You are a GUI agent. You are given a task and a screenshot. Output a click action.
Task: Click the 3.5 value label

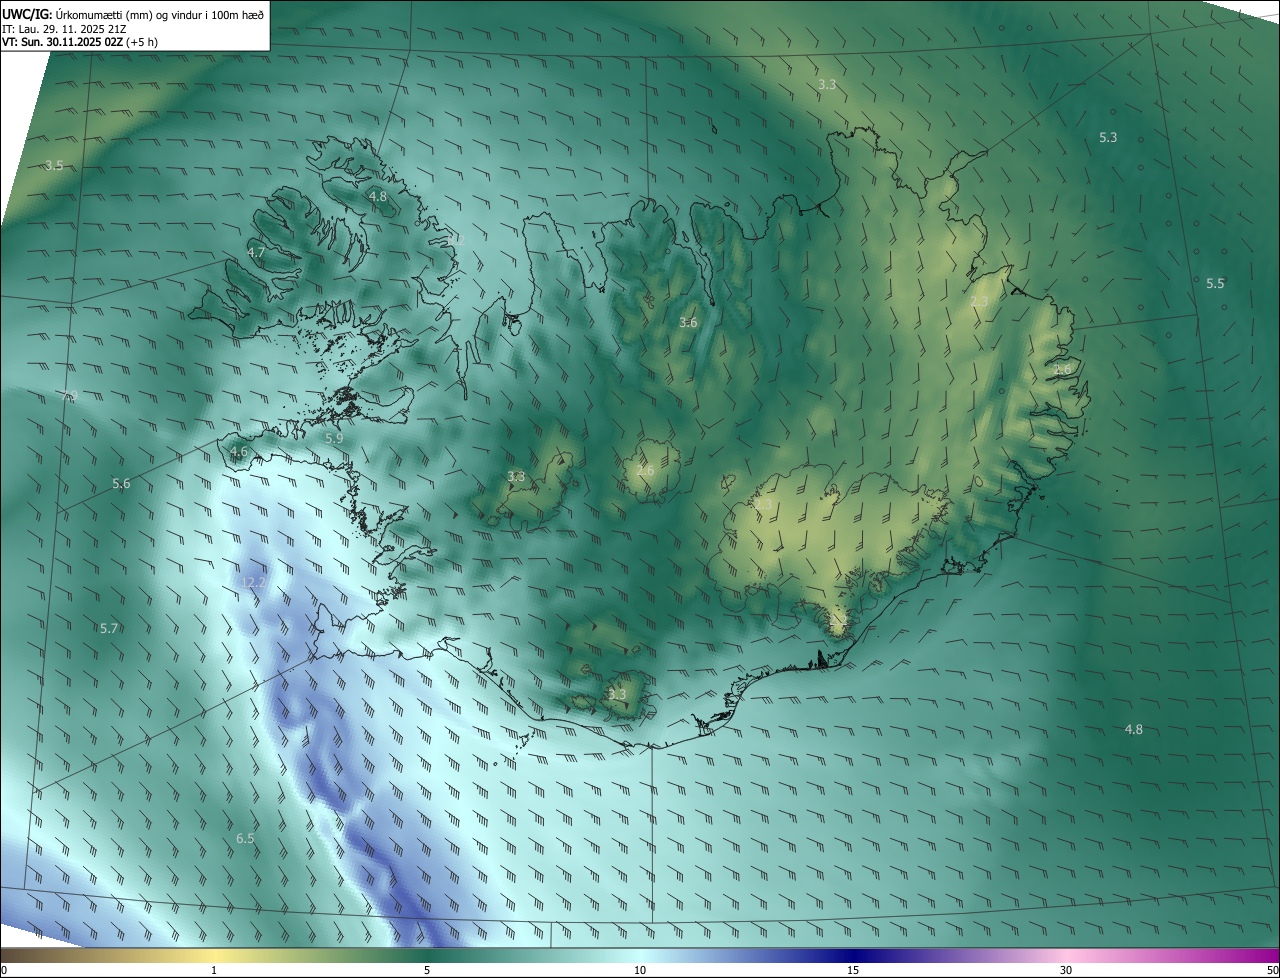coord(54,165)
